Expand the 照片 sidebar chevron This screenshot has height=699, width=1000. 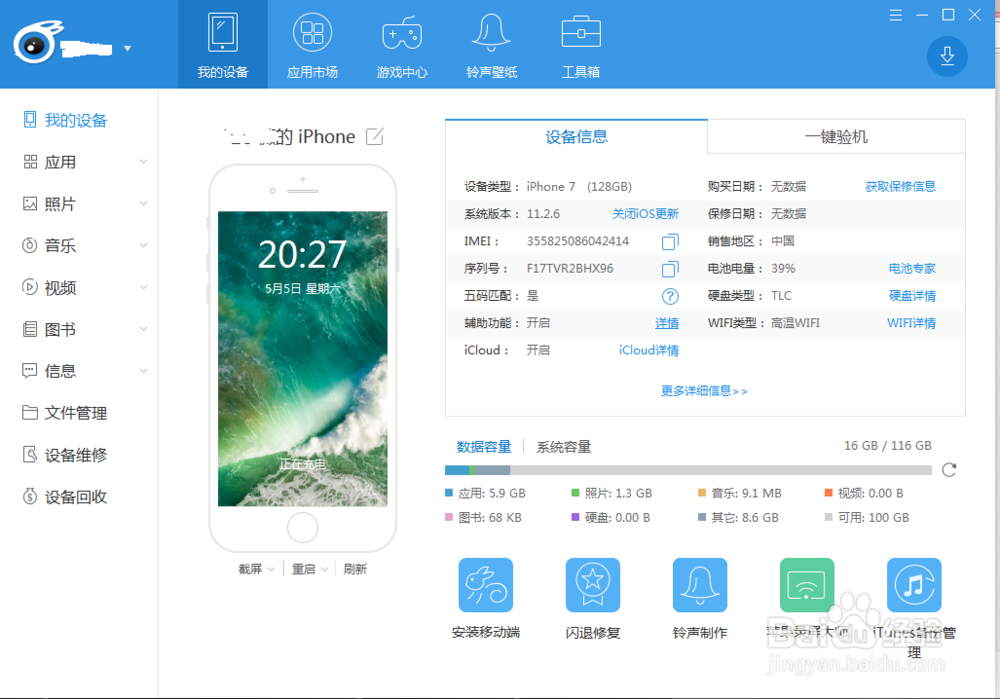click(x=143, y=203)
